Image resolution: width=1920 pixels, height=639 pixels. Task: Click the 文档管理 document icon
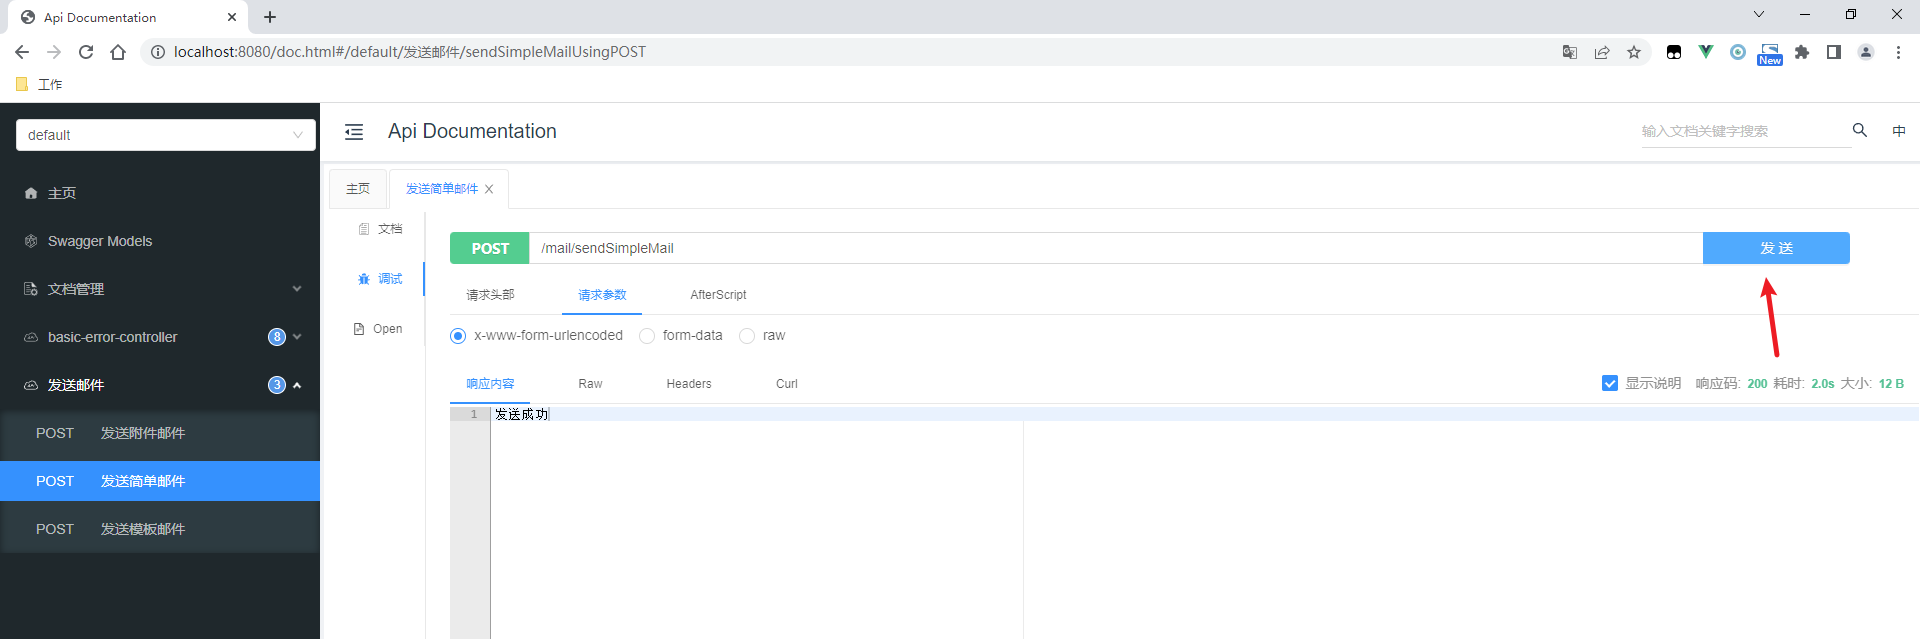(31, 289)
